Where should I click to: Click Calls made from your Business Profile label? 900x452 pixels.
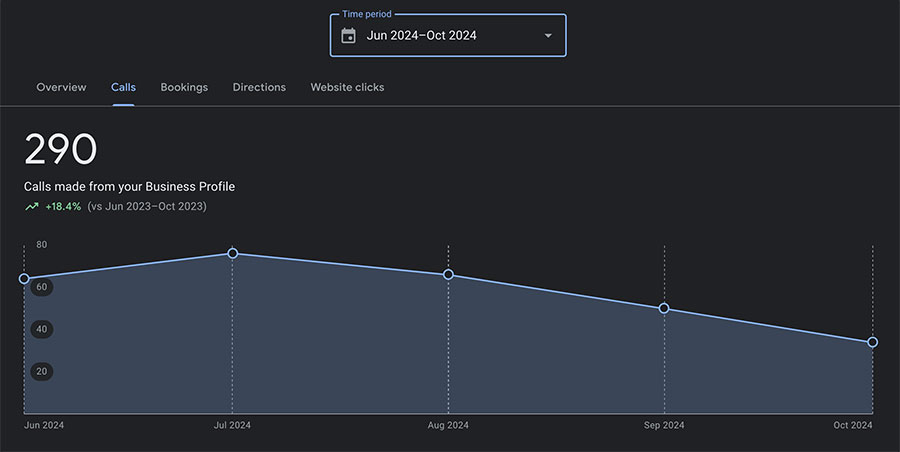point(129,187)
